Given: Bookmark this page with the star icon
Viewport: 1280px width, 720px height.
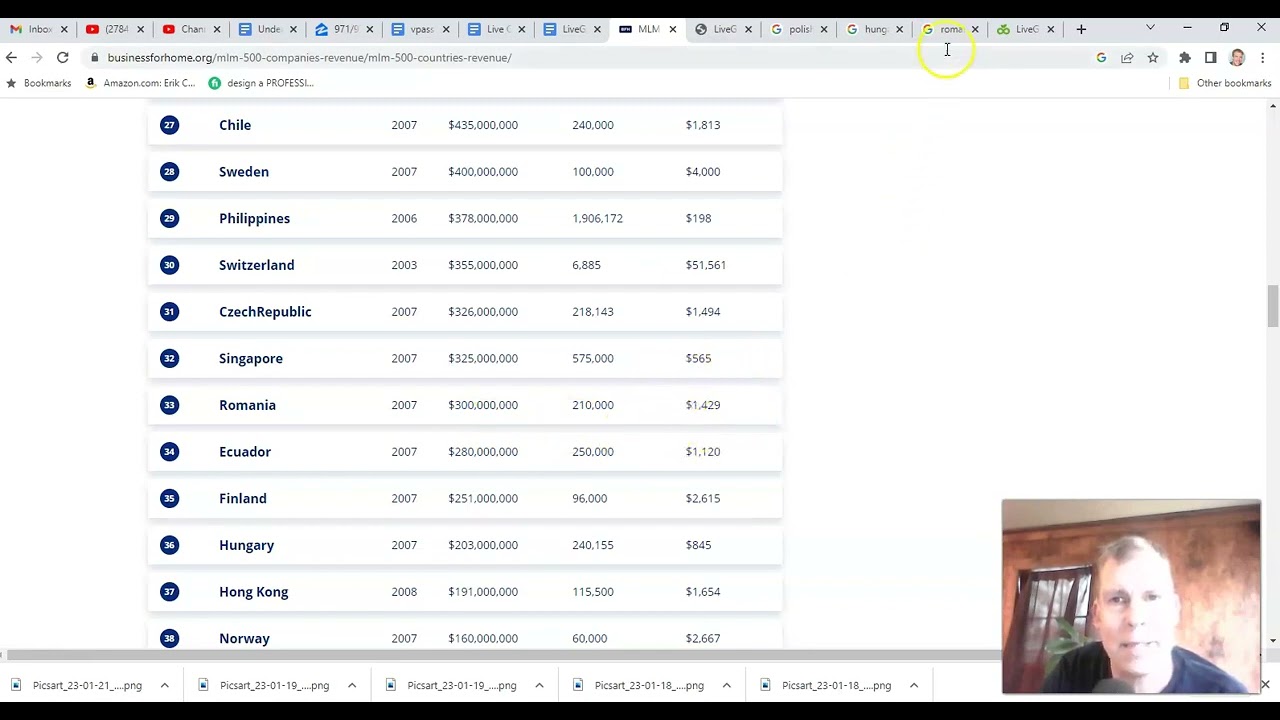Looking at the screenshot, I should point(1153,58).
